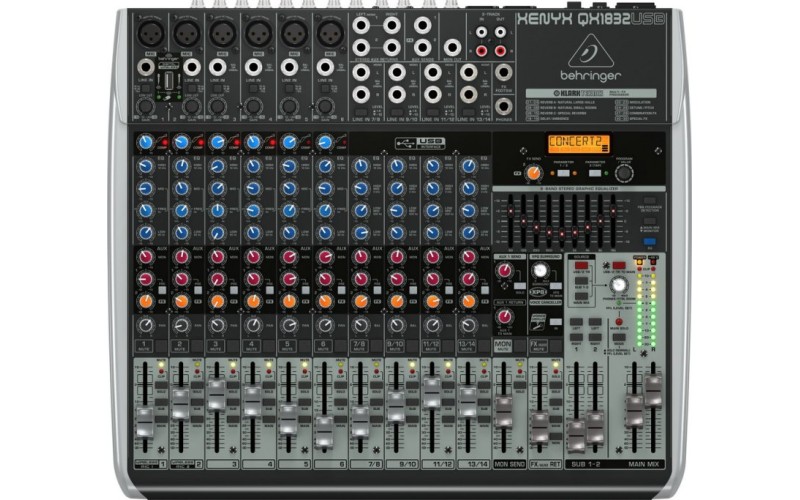Image resolution: width=800 pixels, height=500 pixels.
Task: Click the MON SEND fader
Action: click(x=503, y=412)
